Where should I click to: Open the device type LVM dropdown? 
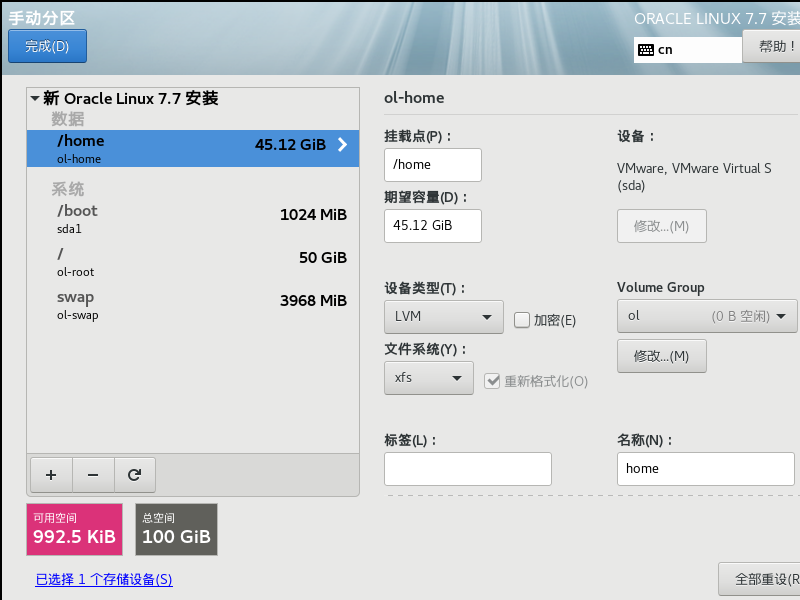tap(443, 317)
